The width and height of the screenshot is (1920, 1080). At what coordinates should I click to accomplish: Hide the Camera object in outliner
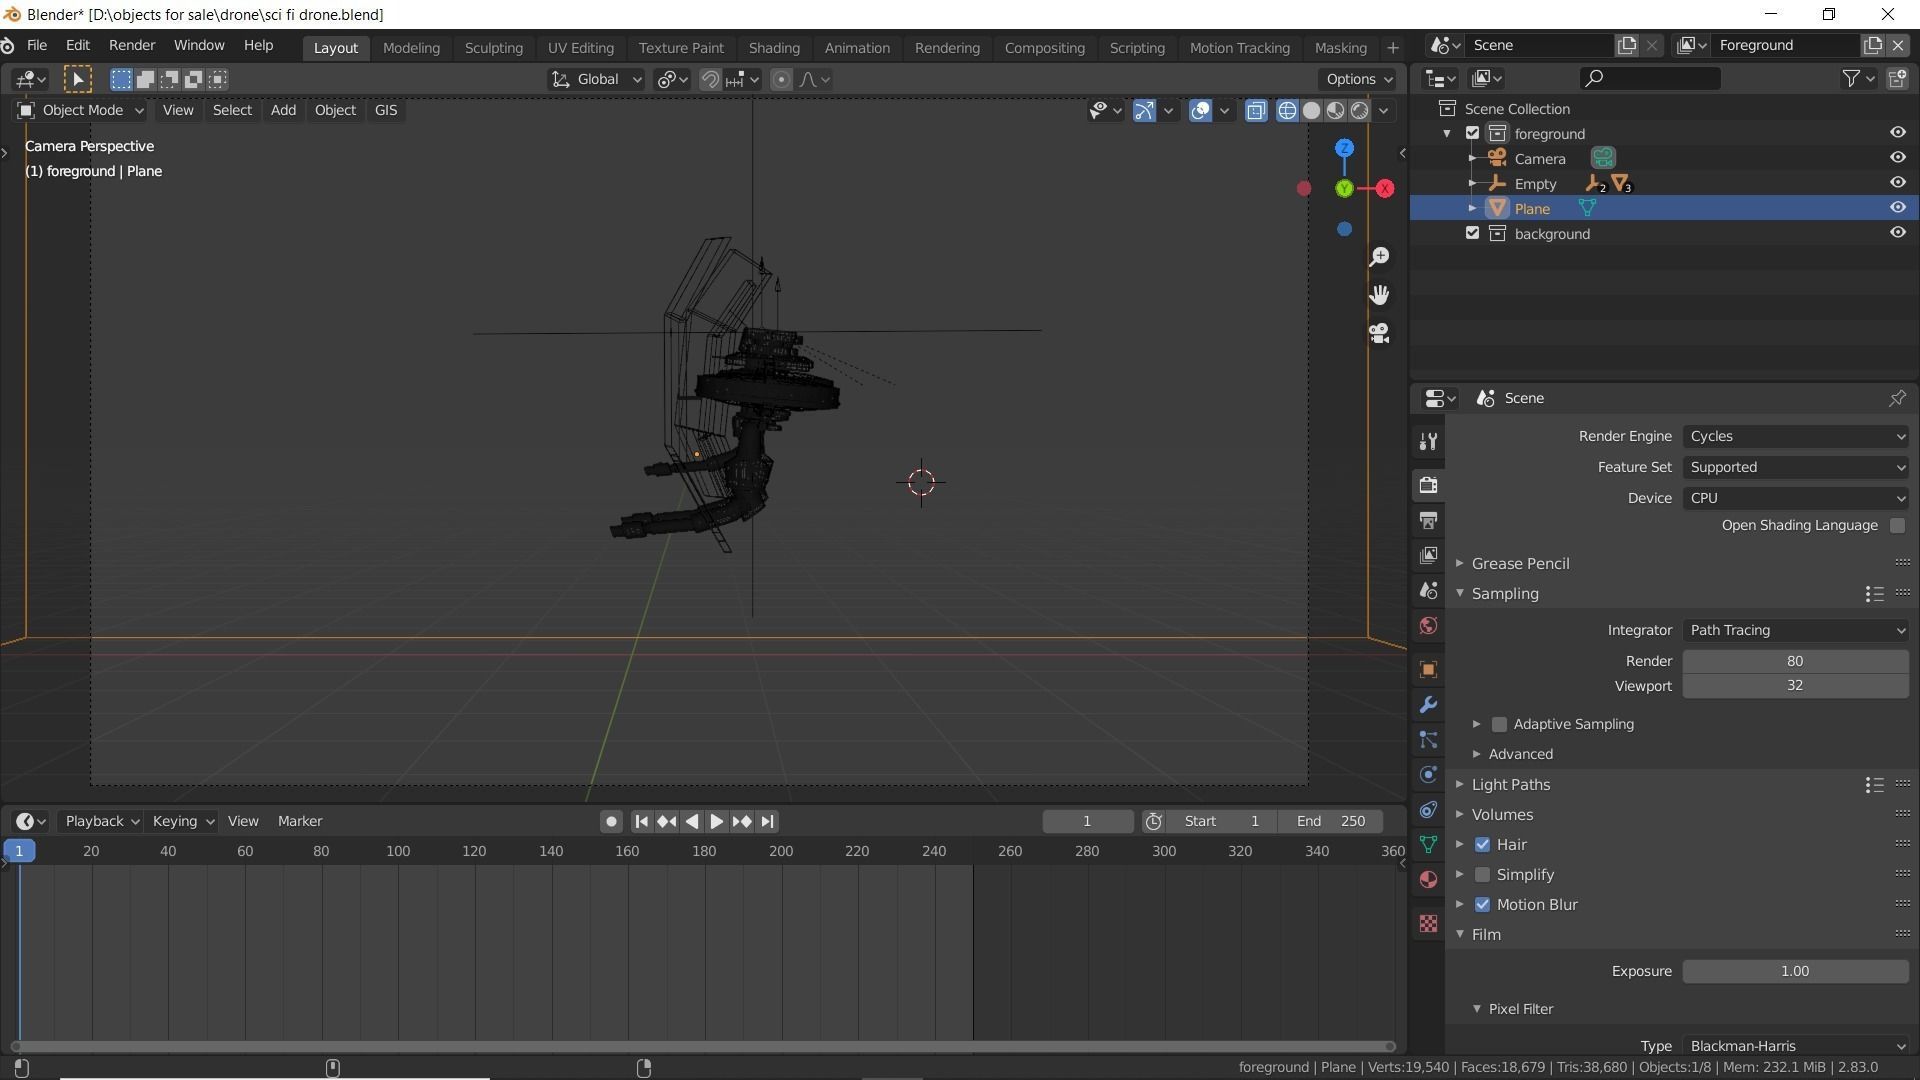1897,158
